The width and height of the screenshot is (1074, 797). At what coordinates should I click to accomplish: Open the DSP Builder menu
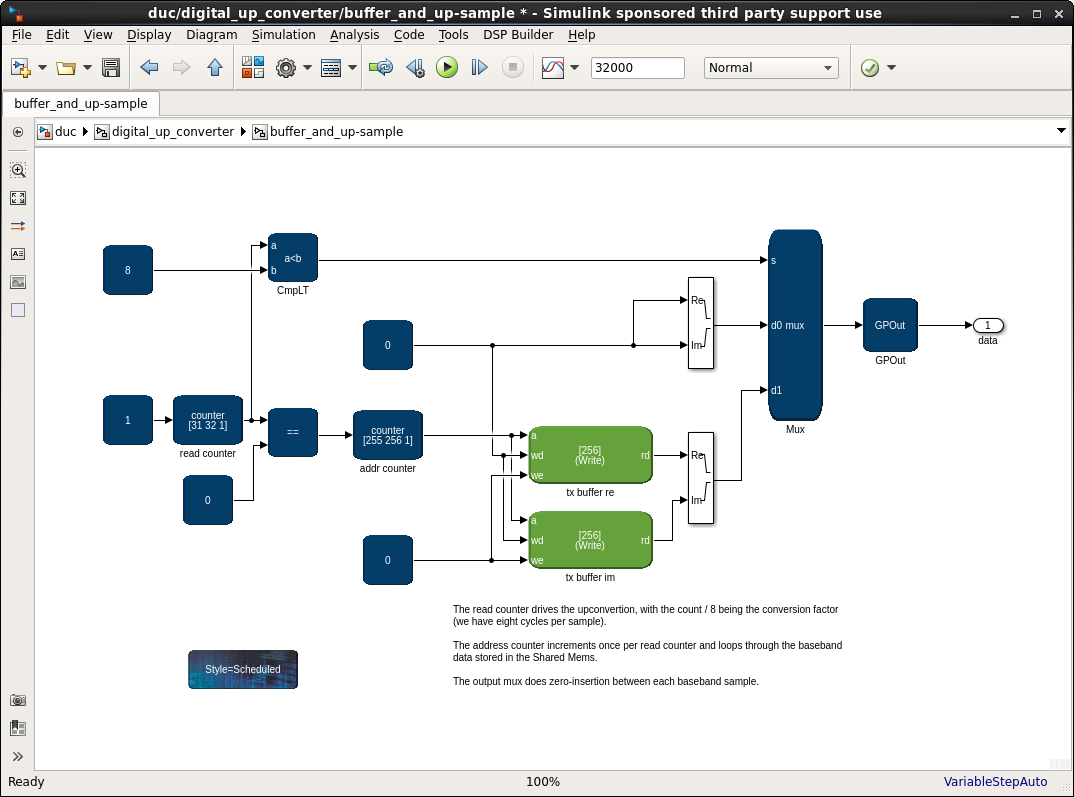pyautogui.click(x=518, y=34)
